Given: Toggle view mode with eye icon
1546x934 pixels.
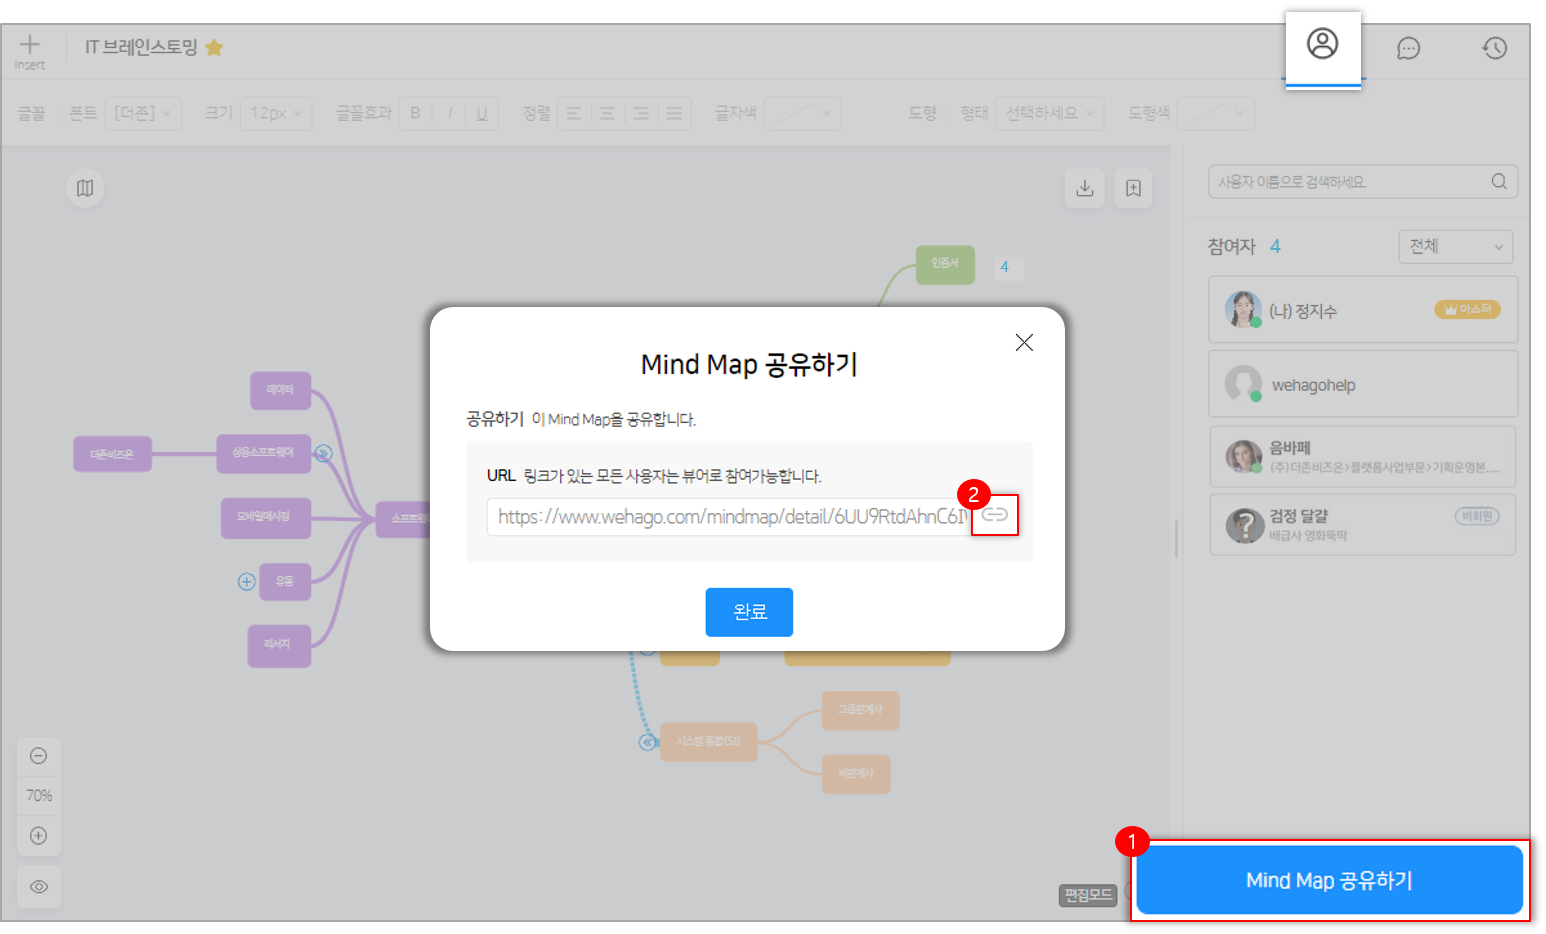Looking at the screenshot, I should pyautogui.click(x=39, y=887).
